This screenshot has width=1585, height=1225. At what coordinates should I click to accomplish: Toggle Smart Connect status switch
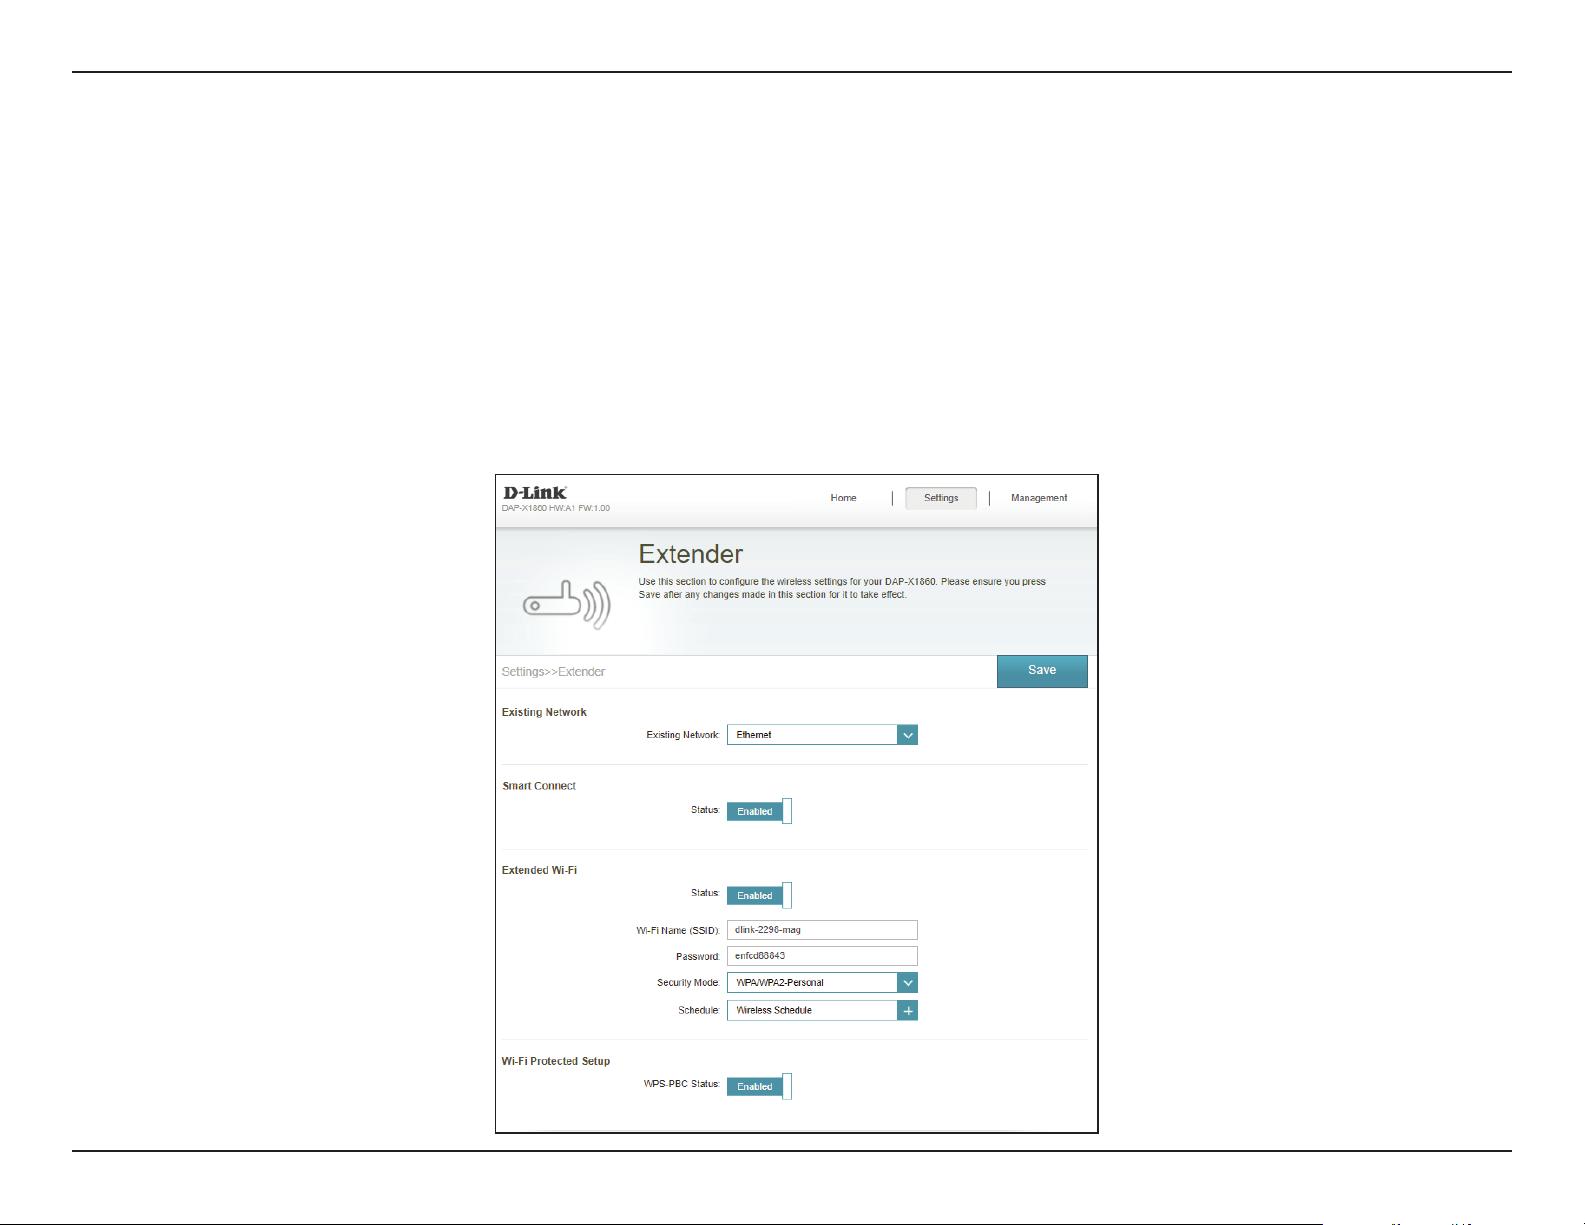pos(759,811)
